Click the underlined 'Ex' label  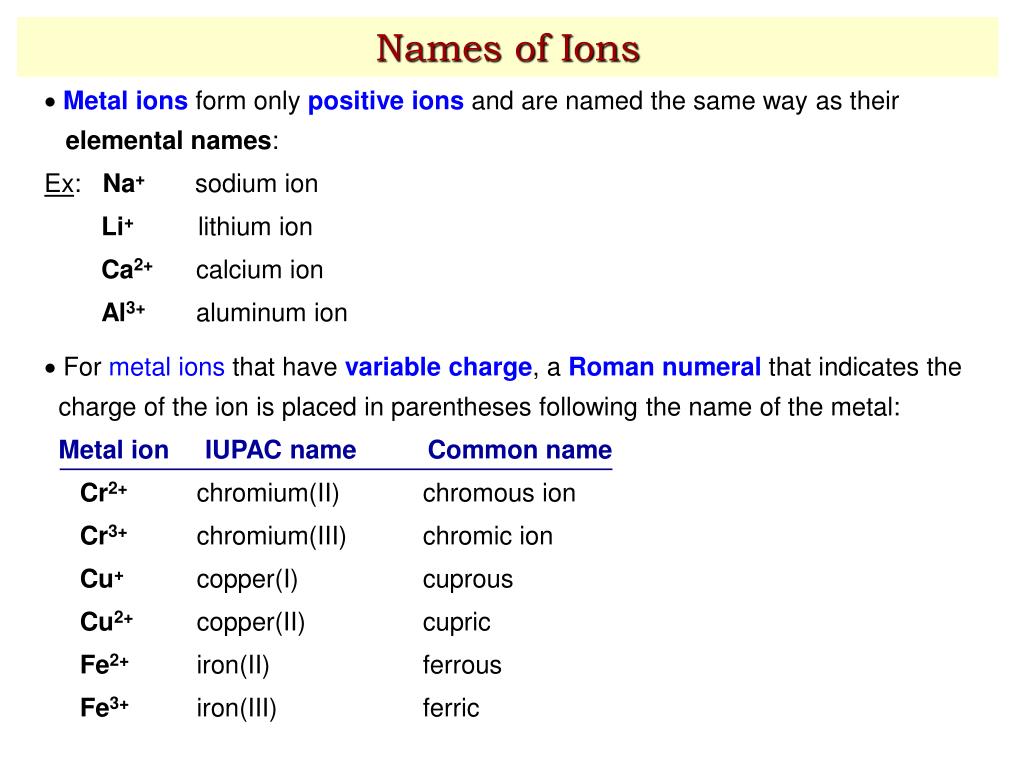click(59, 184)
